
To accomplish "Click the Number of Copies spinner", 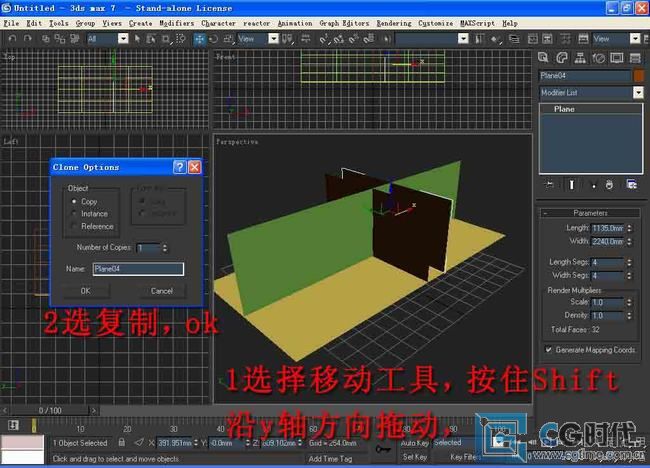I will click(x=165, y=248).
